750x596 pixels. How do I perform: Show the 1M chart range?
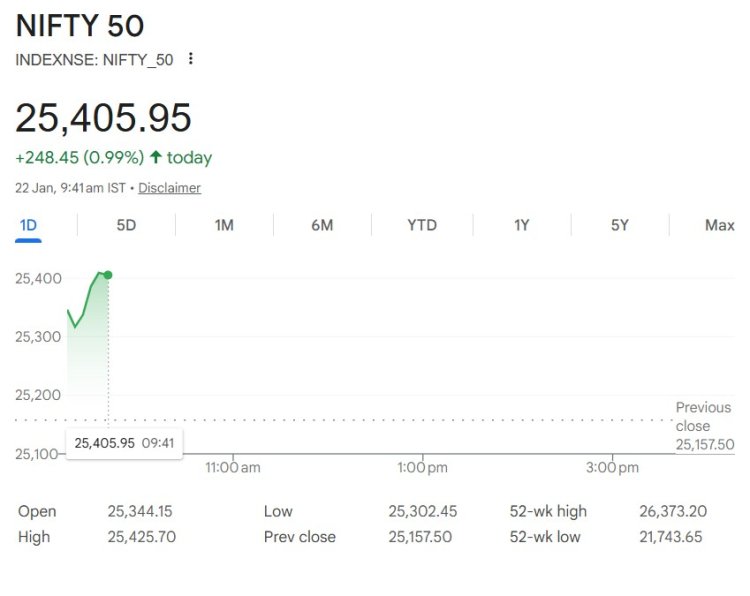(x=224, y=225)
